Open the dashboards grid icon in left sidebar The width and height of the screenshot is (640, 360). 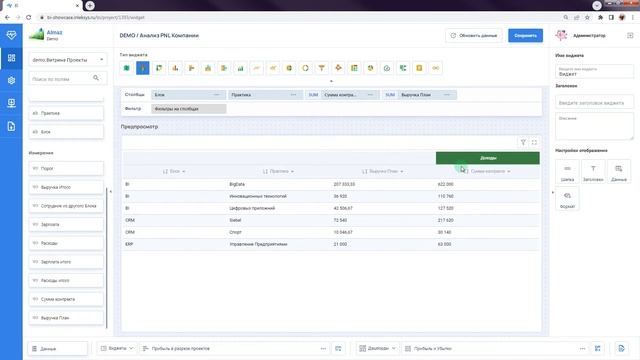tap(11, 58)
